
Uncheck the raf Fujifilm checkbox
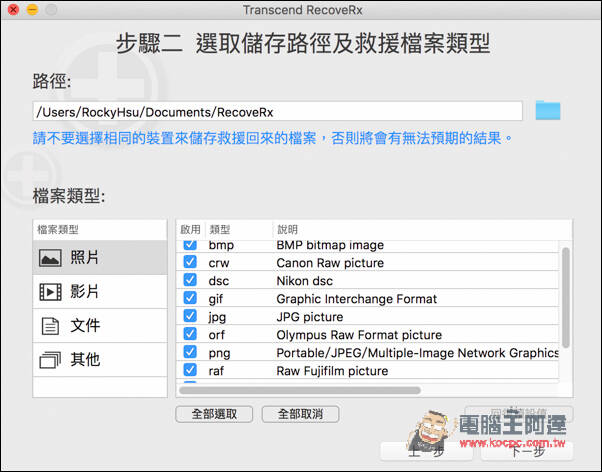click(190, 370)
